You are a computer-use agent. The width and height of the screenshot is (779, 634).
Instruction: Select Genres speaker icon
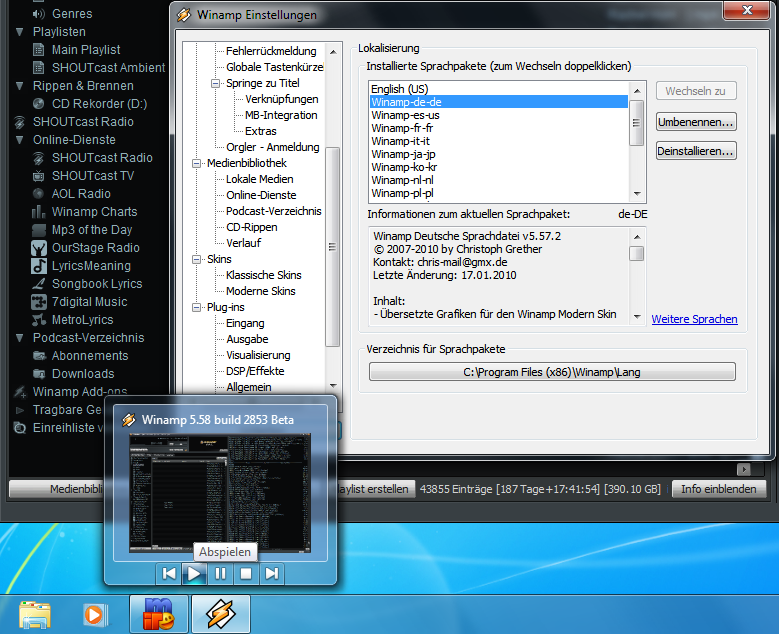pyautogui.click(x=38, y=14)
